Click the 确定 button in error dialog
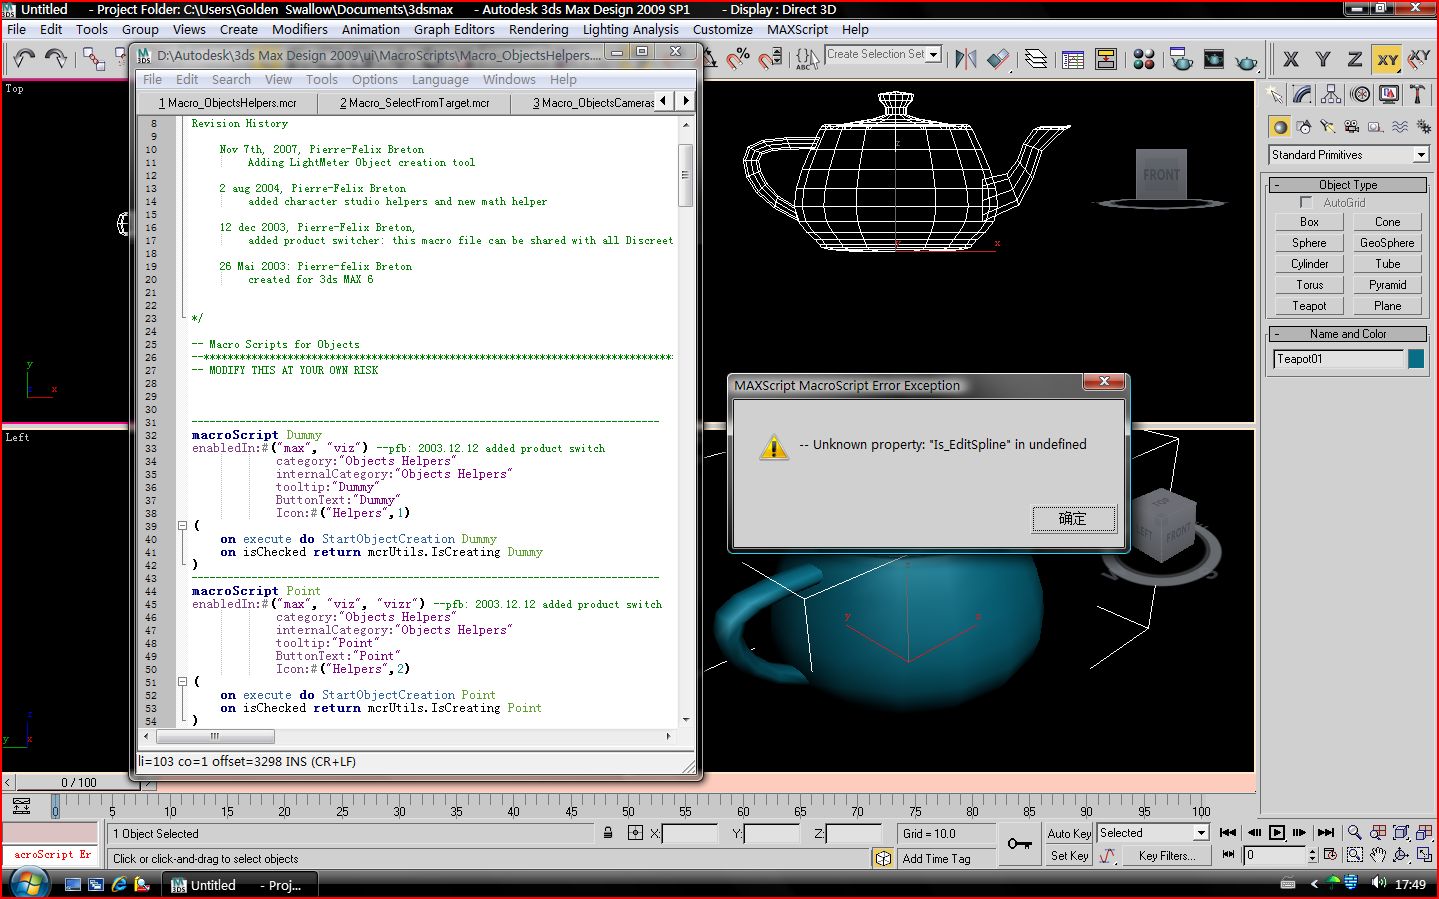 pyautogui.click(x=1072, y=518)
